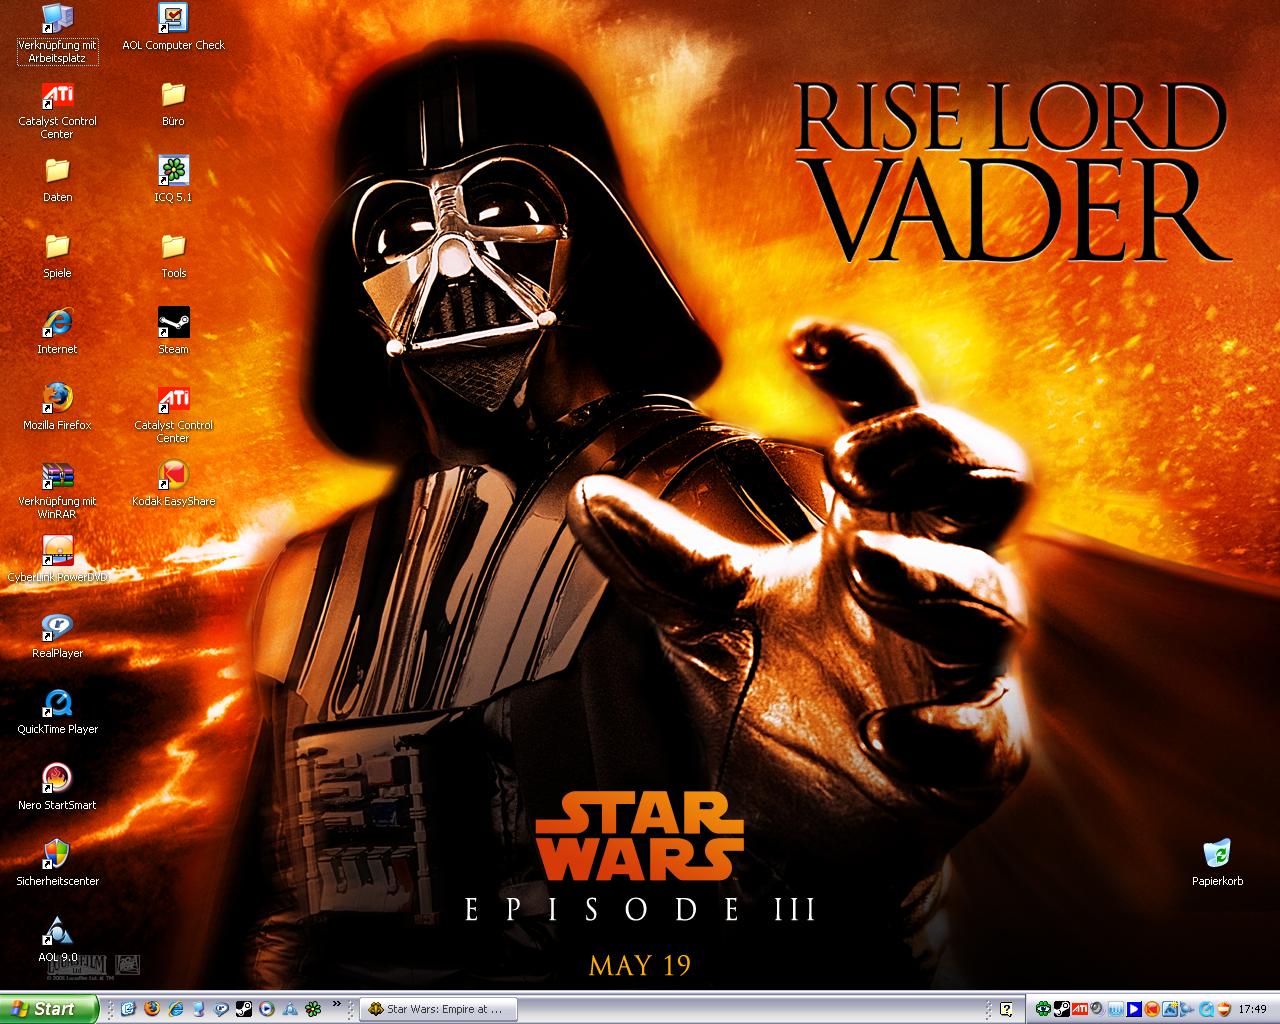The image size is (1280, 1024).
Task: Launch Kodak EasyShare from the desktop
Action: point(173,476)
